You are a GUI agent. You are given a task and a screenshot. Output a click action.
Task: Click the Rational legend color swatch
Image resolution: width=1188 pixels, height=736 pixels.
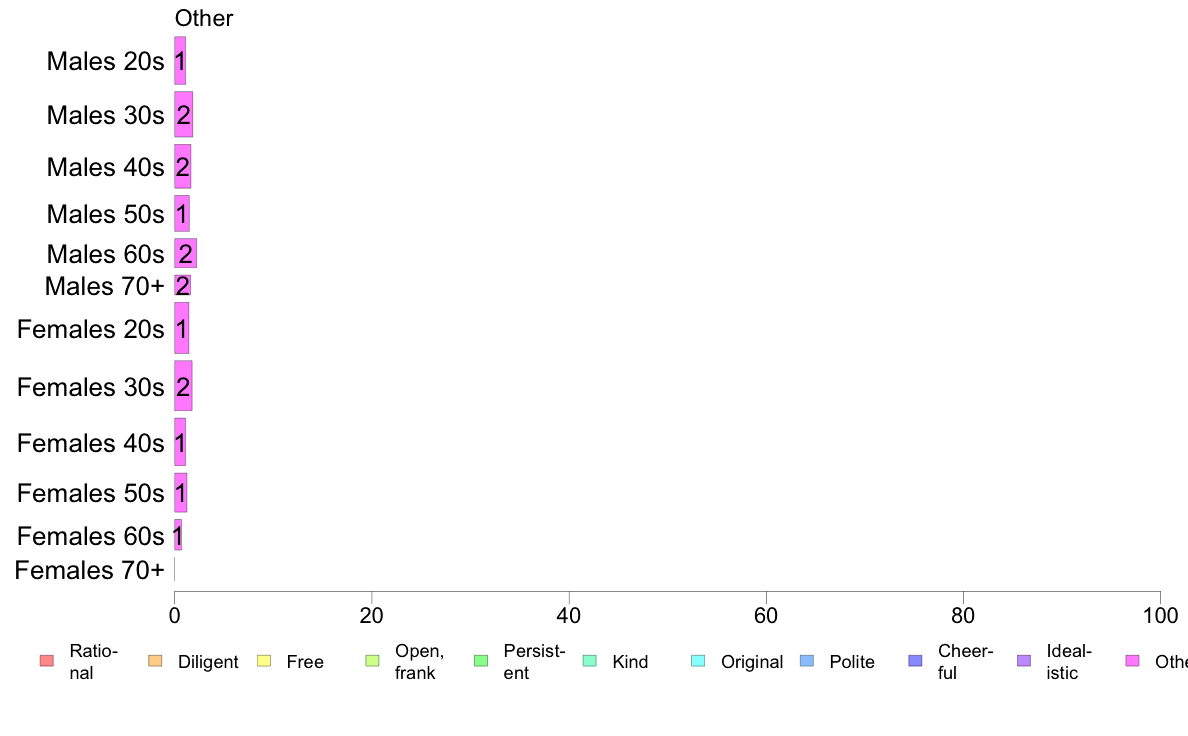47,661
